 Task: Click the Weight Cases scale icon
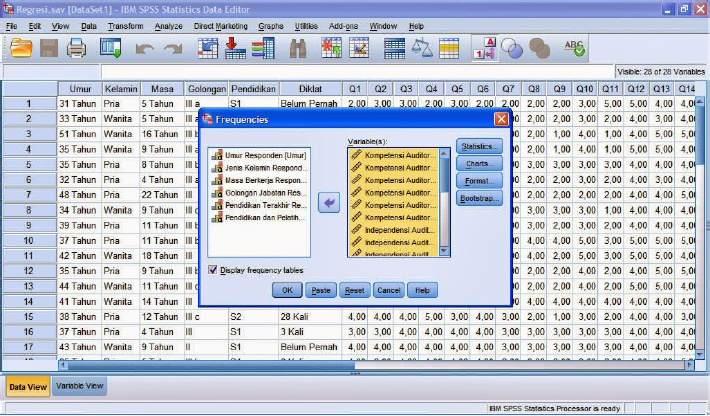pos(422,47)
